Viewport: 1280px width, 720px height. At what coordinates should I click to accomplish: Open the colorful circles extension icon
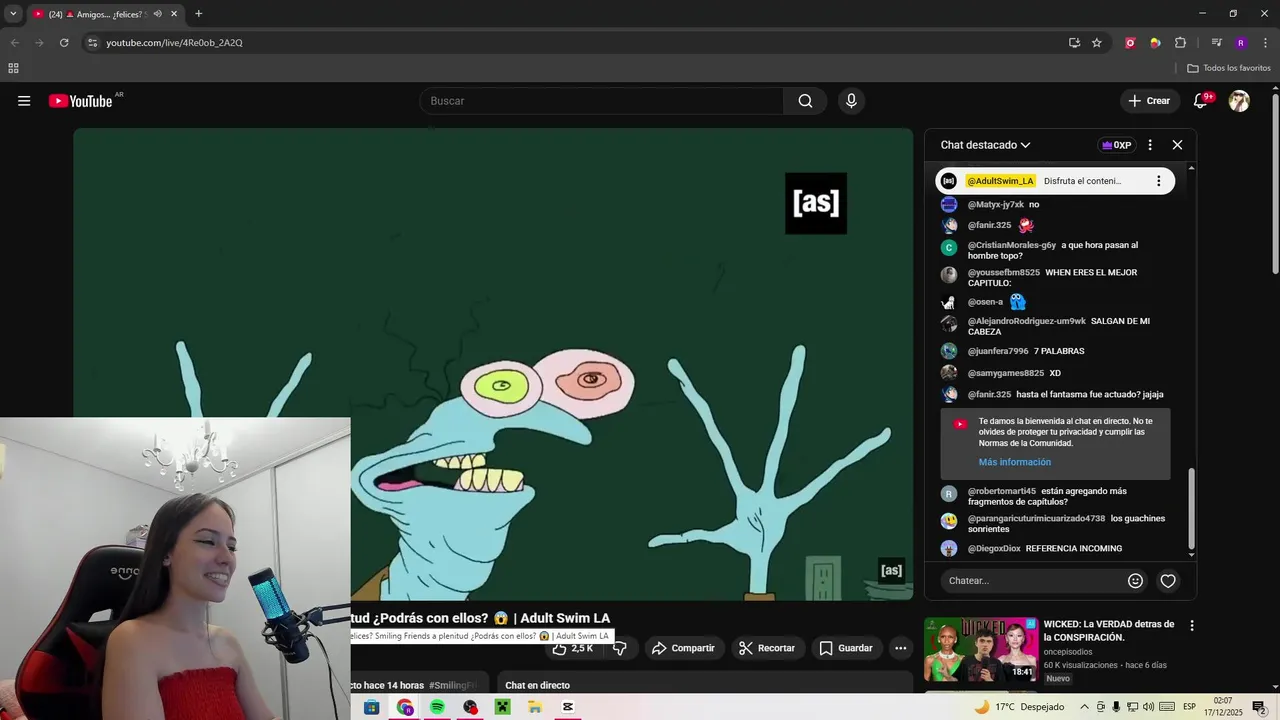[1155, 43]
